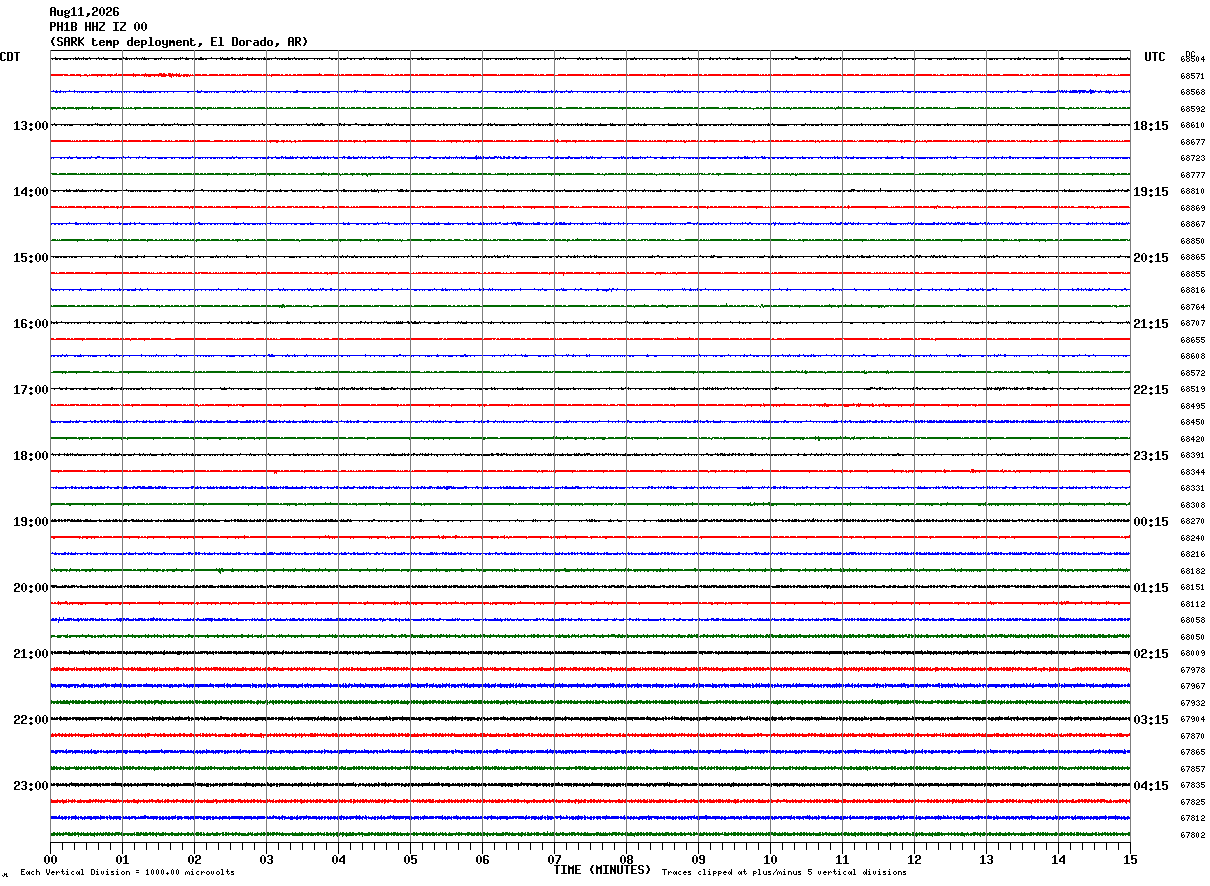Click the '20:15' UTC time label
The width and height of the screenshot is (1210, 886).
click(1151, 258)
